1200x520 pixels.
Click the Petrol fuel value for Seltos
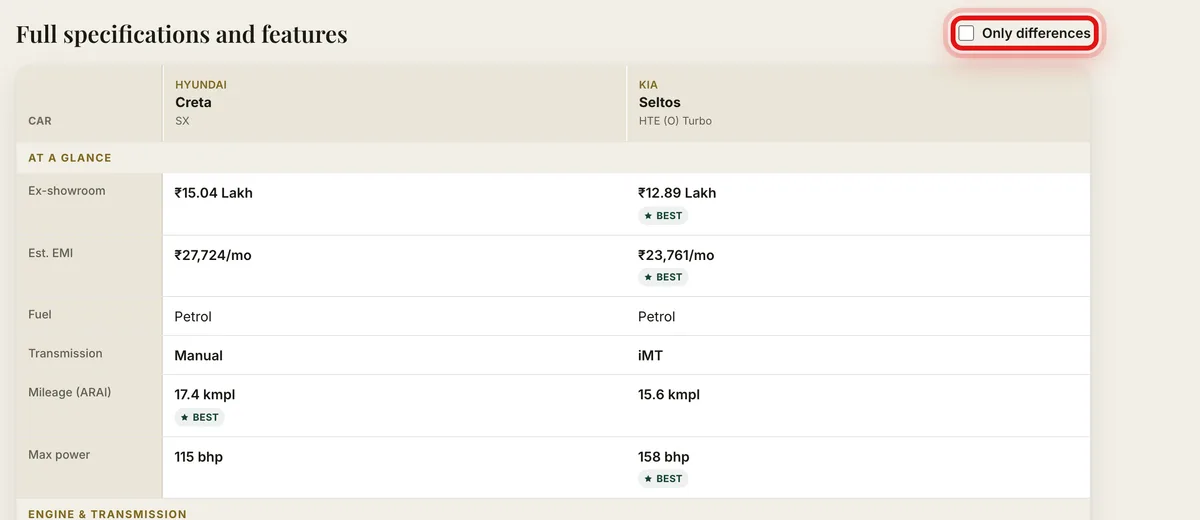657,316
